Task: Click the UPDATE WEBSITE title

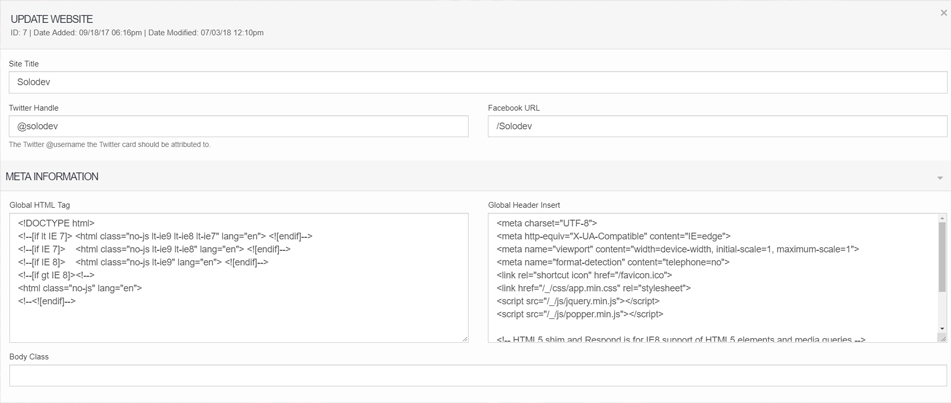Action: coord(52,19)
